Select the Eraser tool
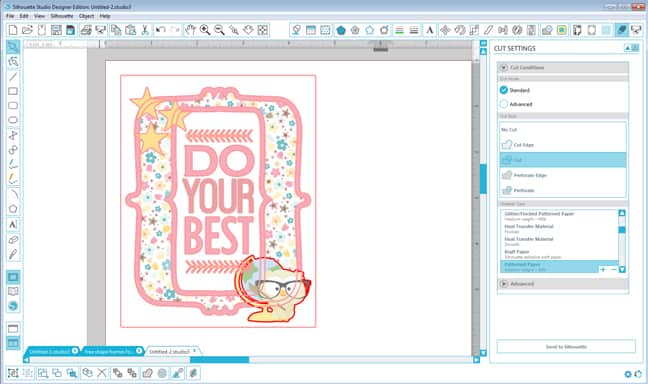Image resolution: width=648 pixels, height=384 pixels. (x=13, y=240)
